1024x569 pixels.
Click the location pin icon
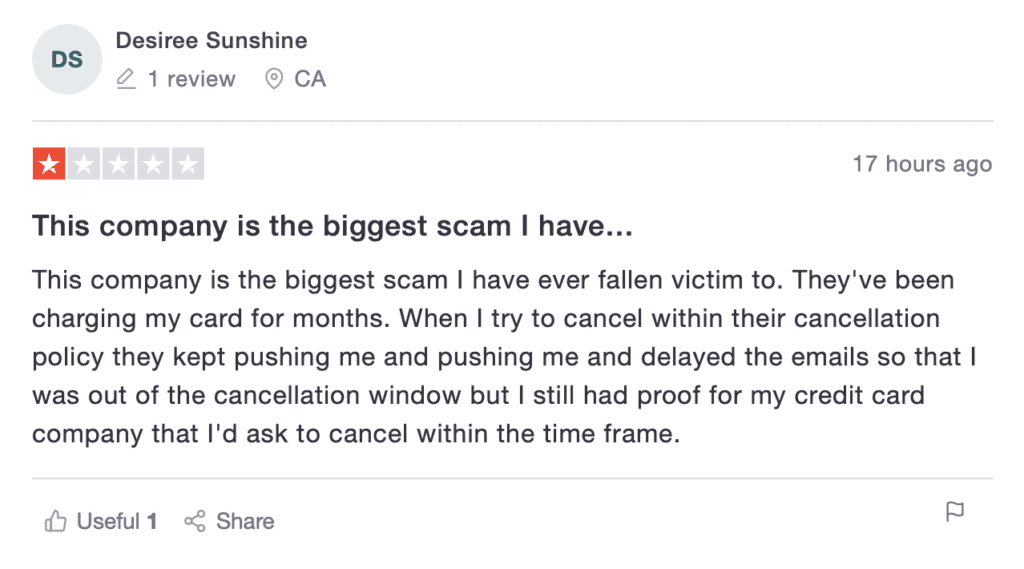pos(274,79)
